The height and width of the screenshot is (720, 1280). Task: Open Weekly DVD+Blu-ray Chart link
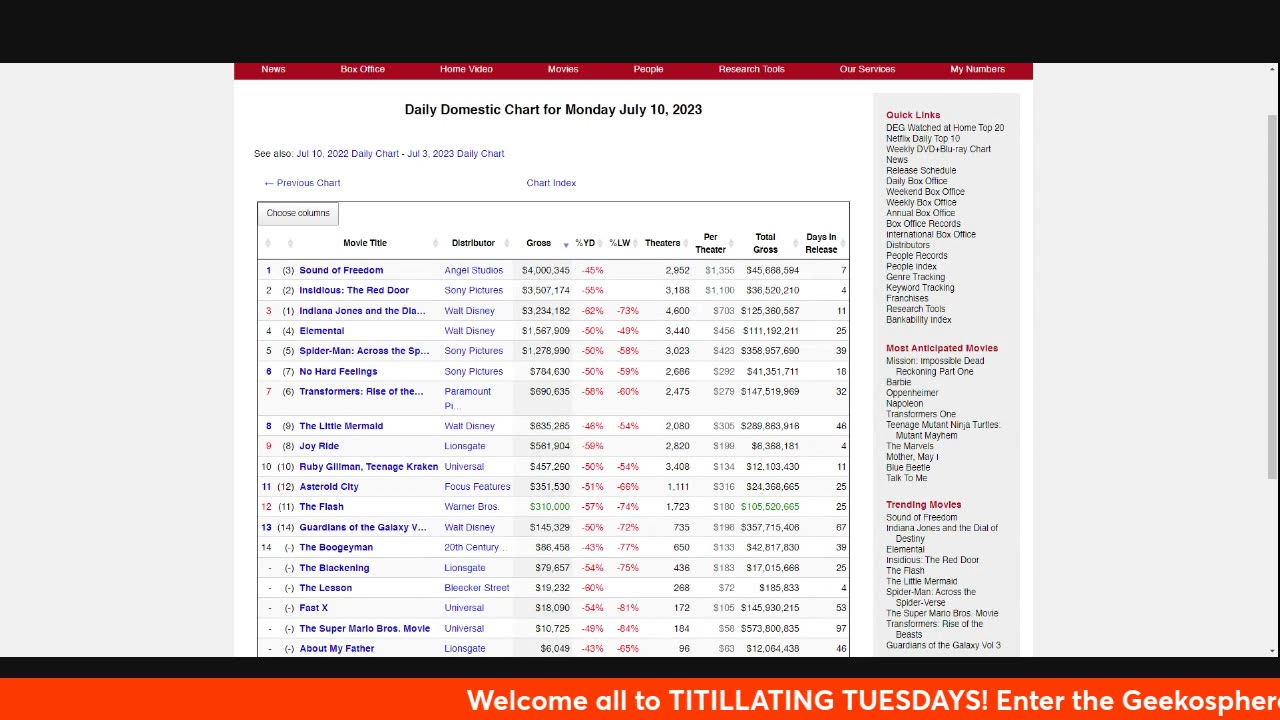click(x=938, y=149)
